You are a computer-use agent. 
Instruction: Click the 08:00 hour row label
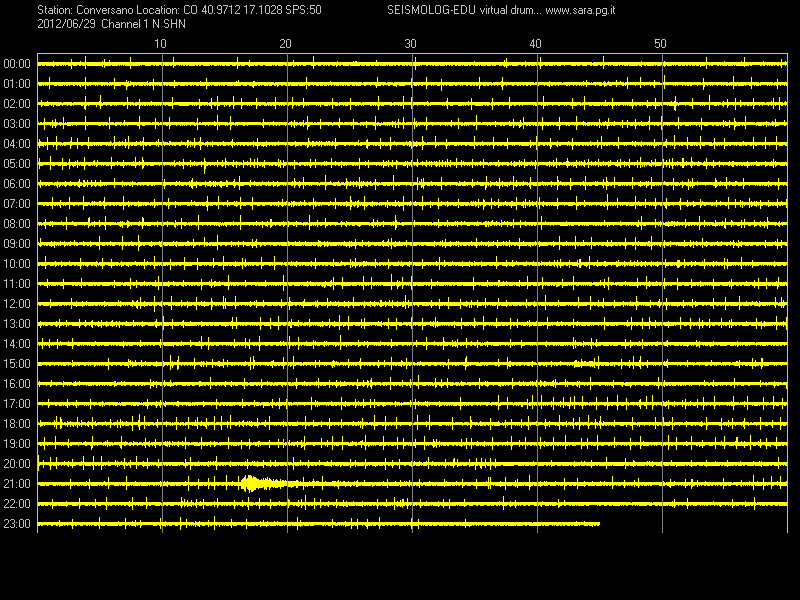pos(17,224)
